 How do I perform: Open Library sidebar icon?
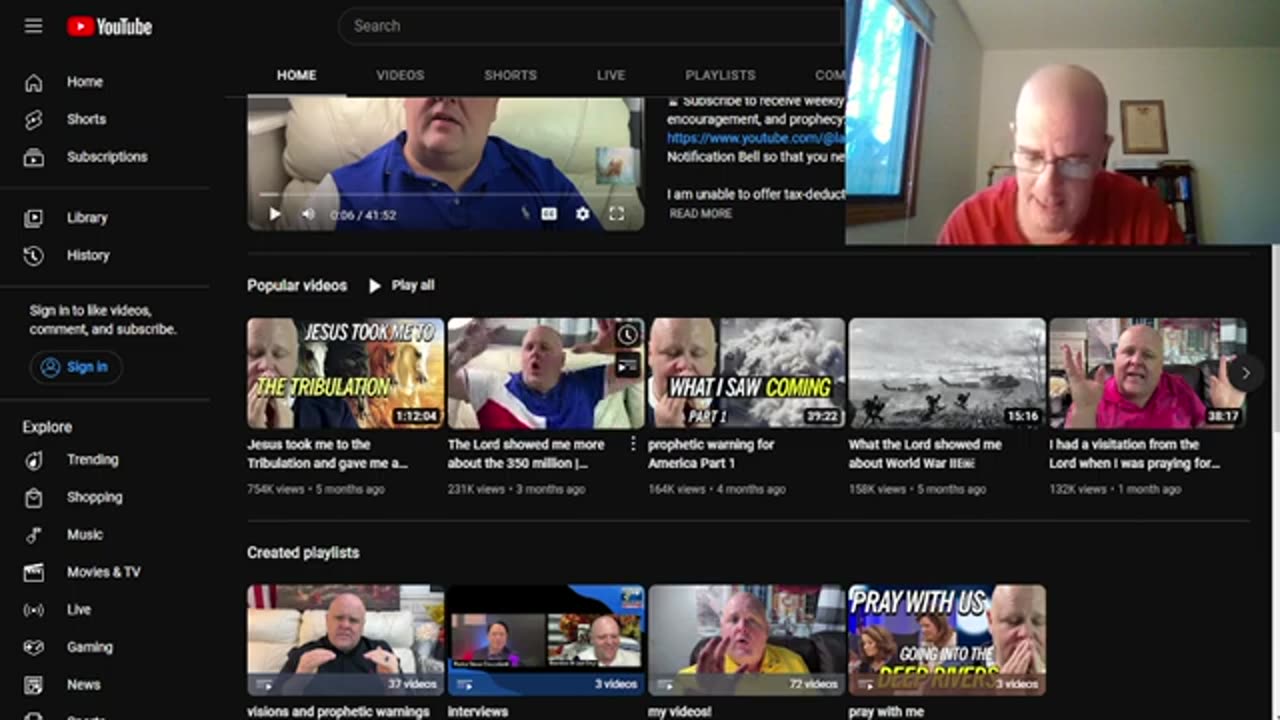(x=34, y=218)
